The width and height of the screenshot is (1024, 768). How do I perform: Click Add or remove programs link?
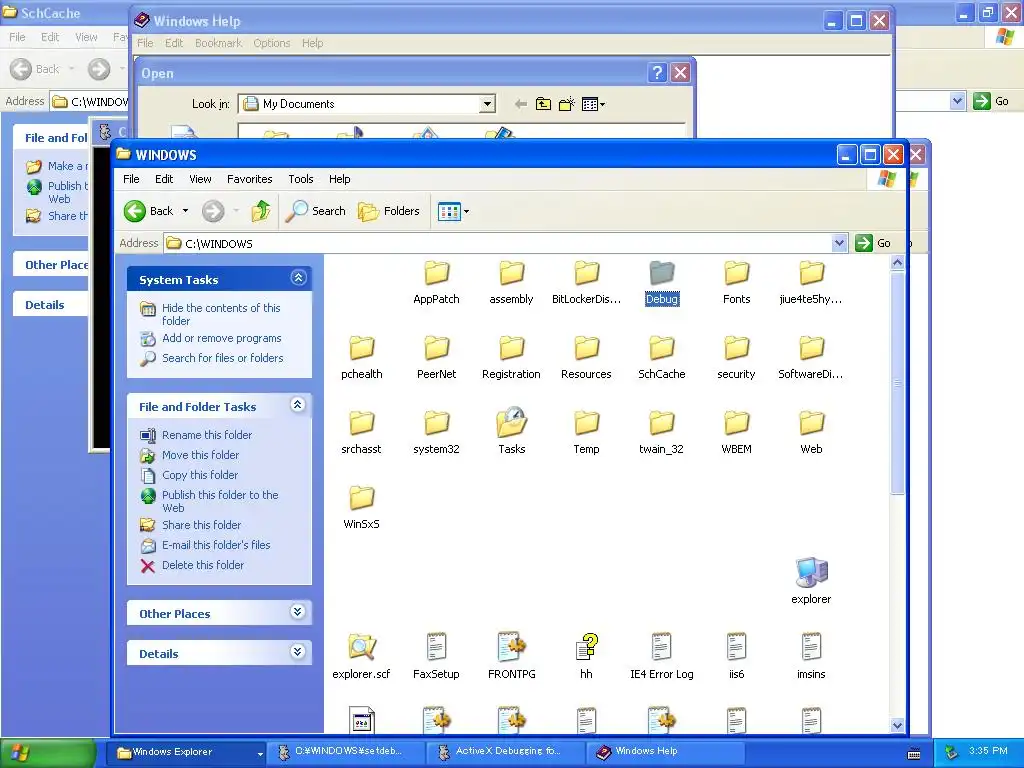pos(221,338)
